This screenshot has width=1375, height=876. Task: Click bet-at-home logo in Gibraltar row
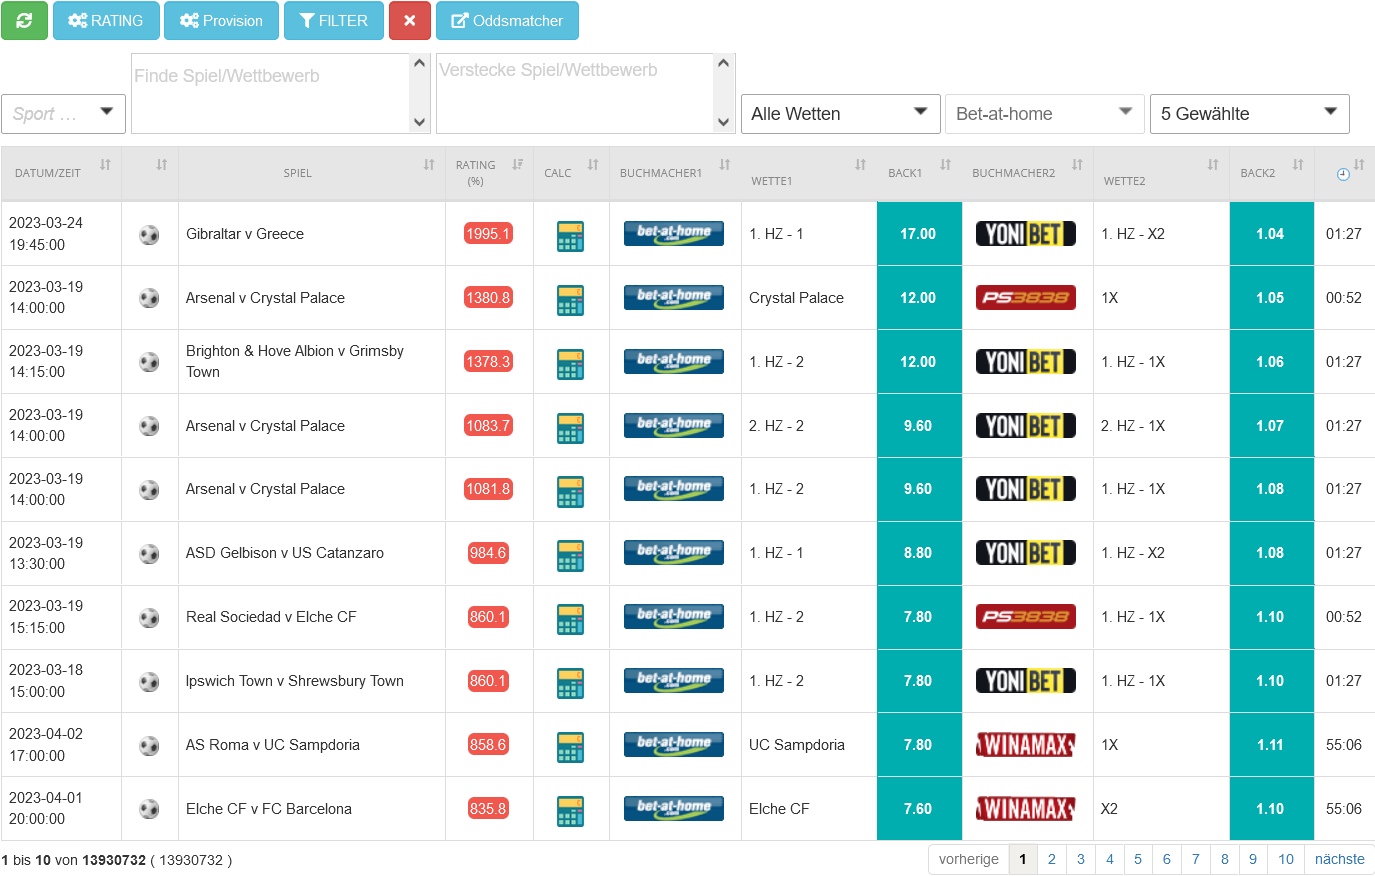(674, 233)
